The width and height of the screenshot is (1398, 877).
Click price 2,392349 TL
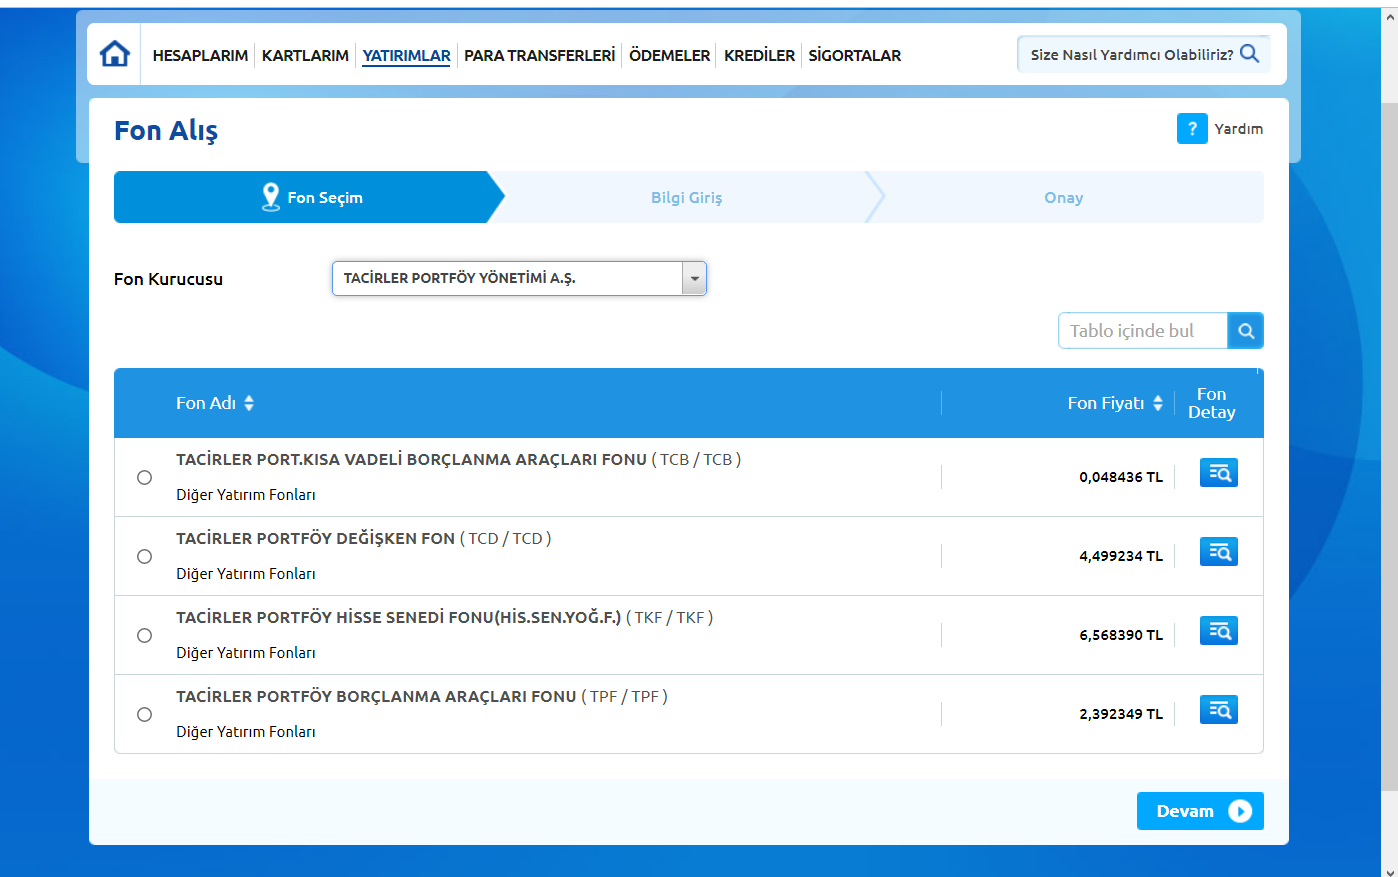(1121, 714)
